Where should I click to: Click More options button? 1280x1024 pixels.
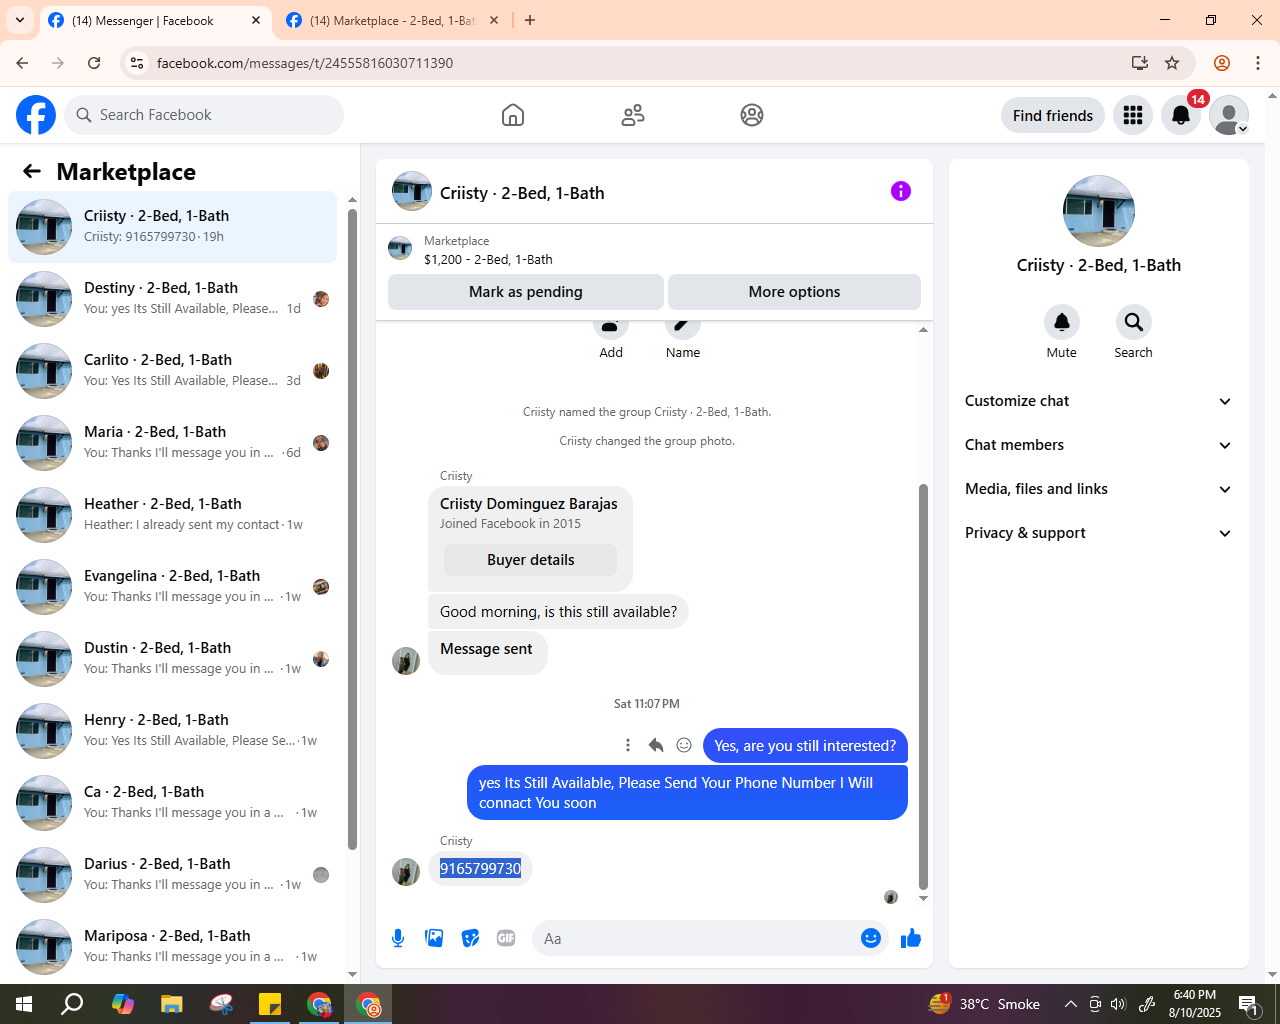pyautogui.click(x=794, y=292)
